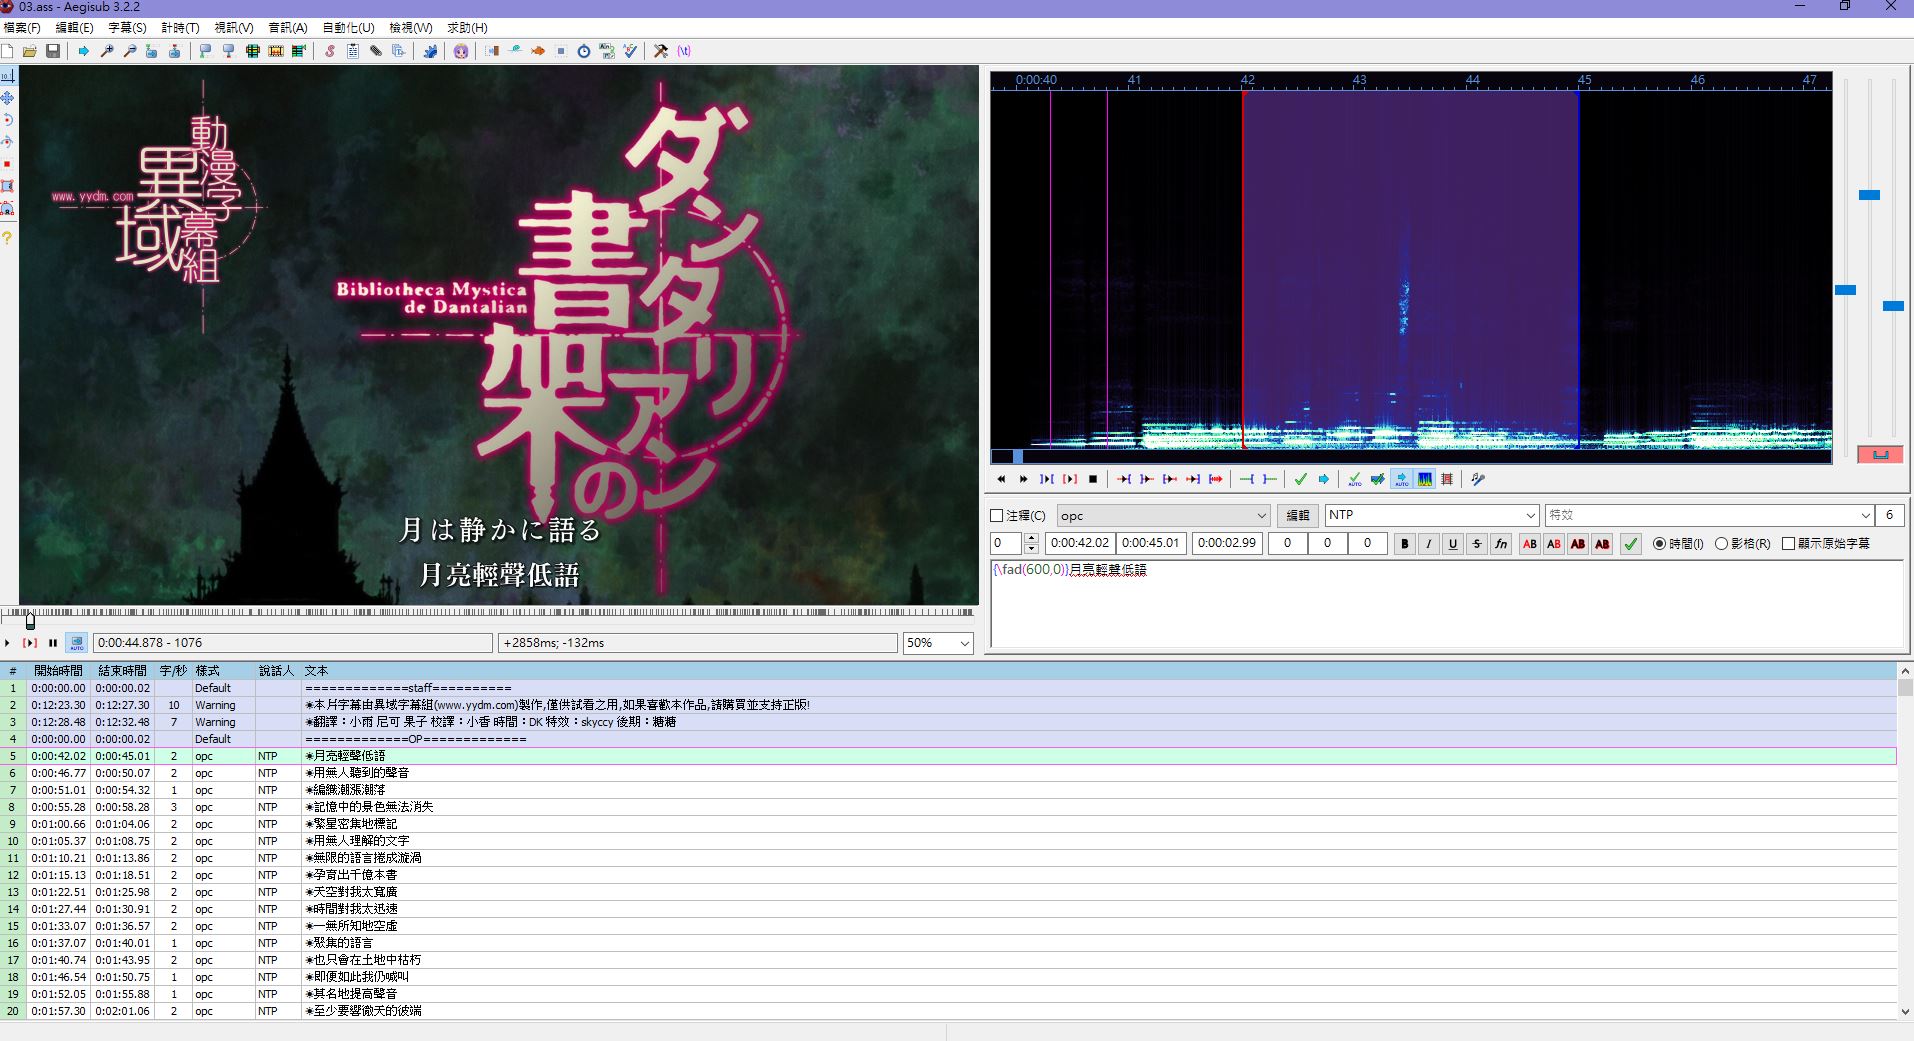
Task: Go to previous line in audio toolbar
Action: point(1001,479)
